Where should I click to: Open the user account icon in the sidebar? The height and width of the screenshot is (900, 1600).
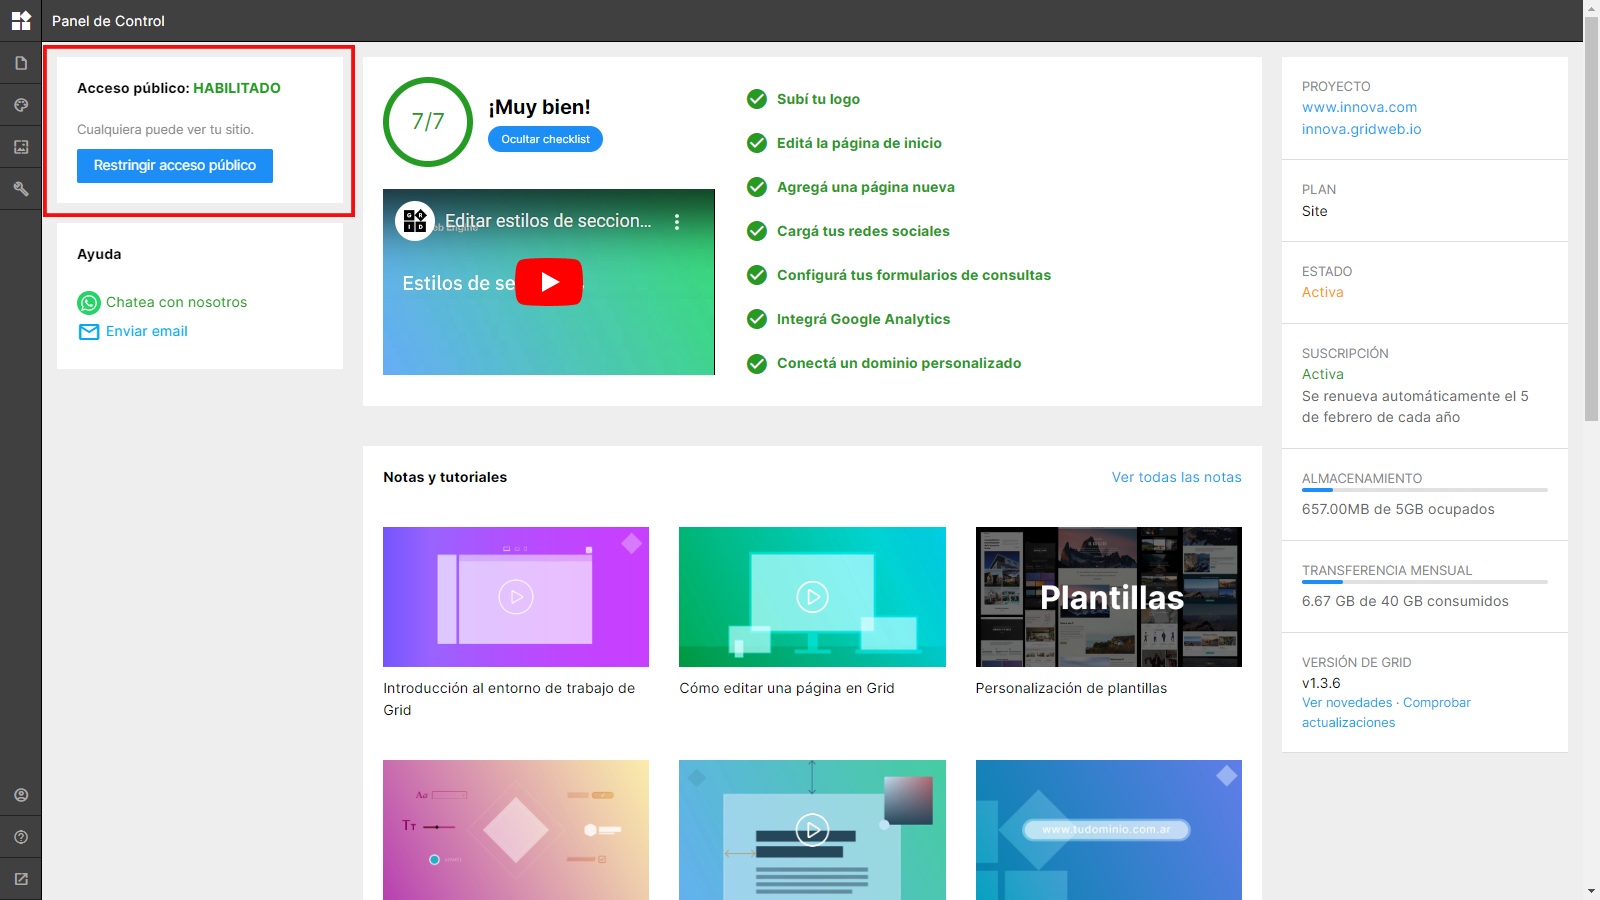[21, 795]
